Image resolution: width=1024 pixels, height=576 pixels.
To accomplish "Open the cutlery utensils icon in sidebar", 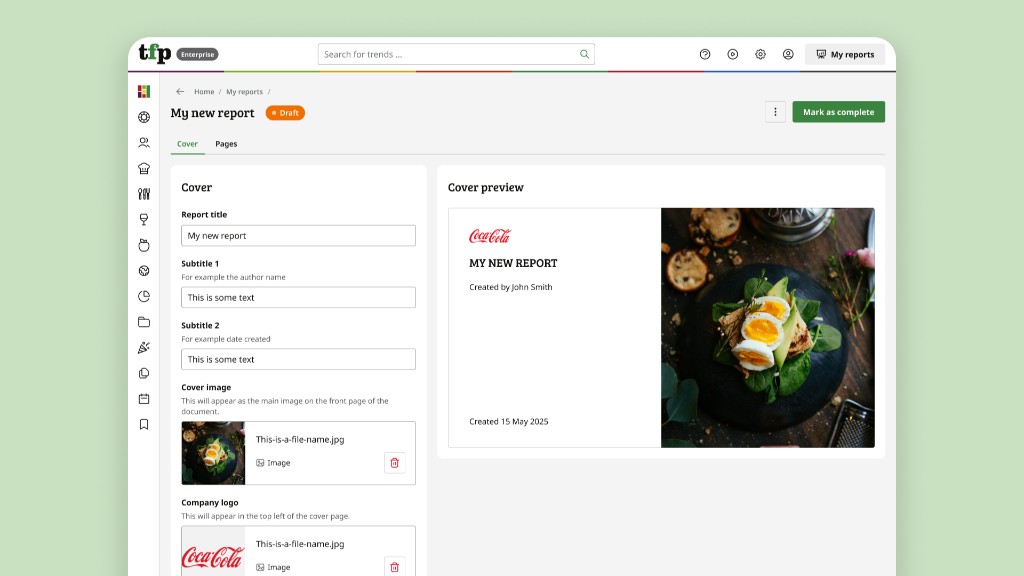I will [x=144, y=194].
